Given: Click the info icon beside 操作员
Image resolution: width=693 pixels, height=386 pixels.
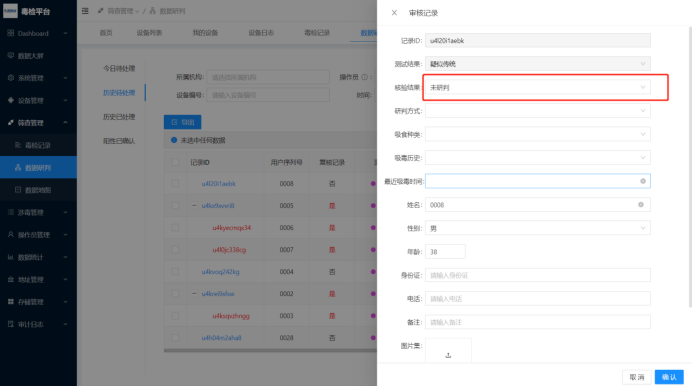Looking at the screenshot, I should (365, 77).
